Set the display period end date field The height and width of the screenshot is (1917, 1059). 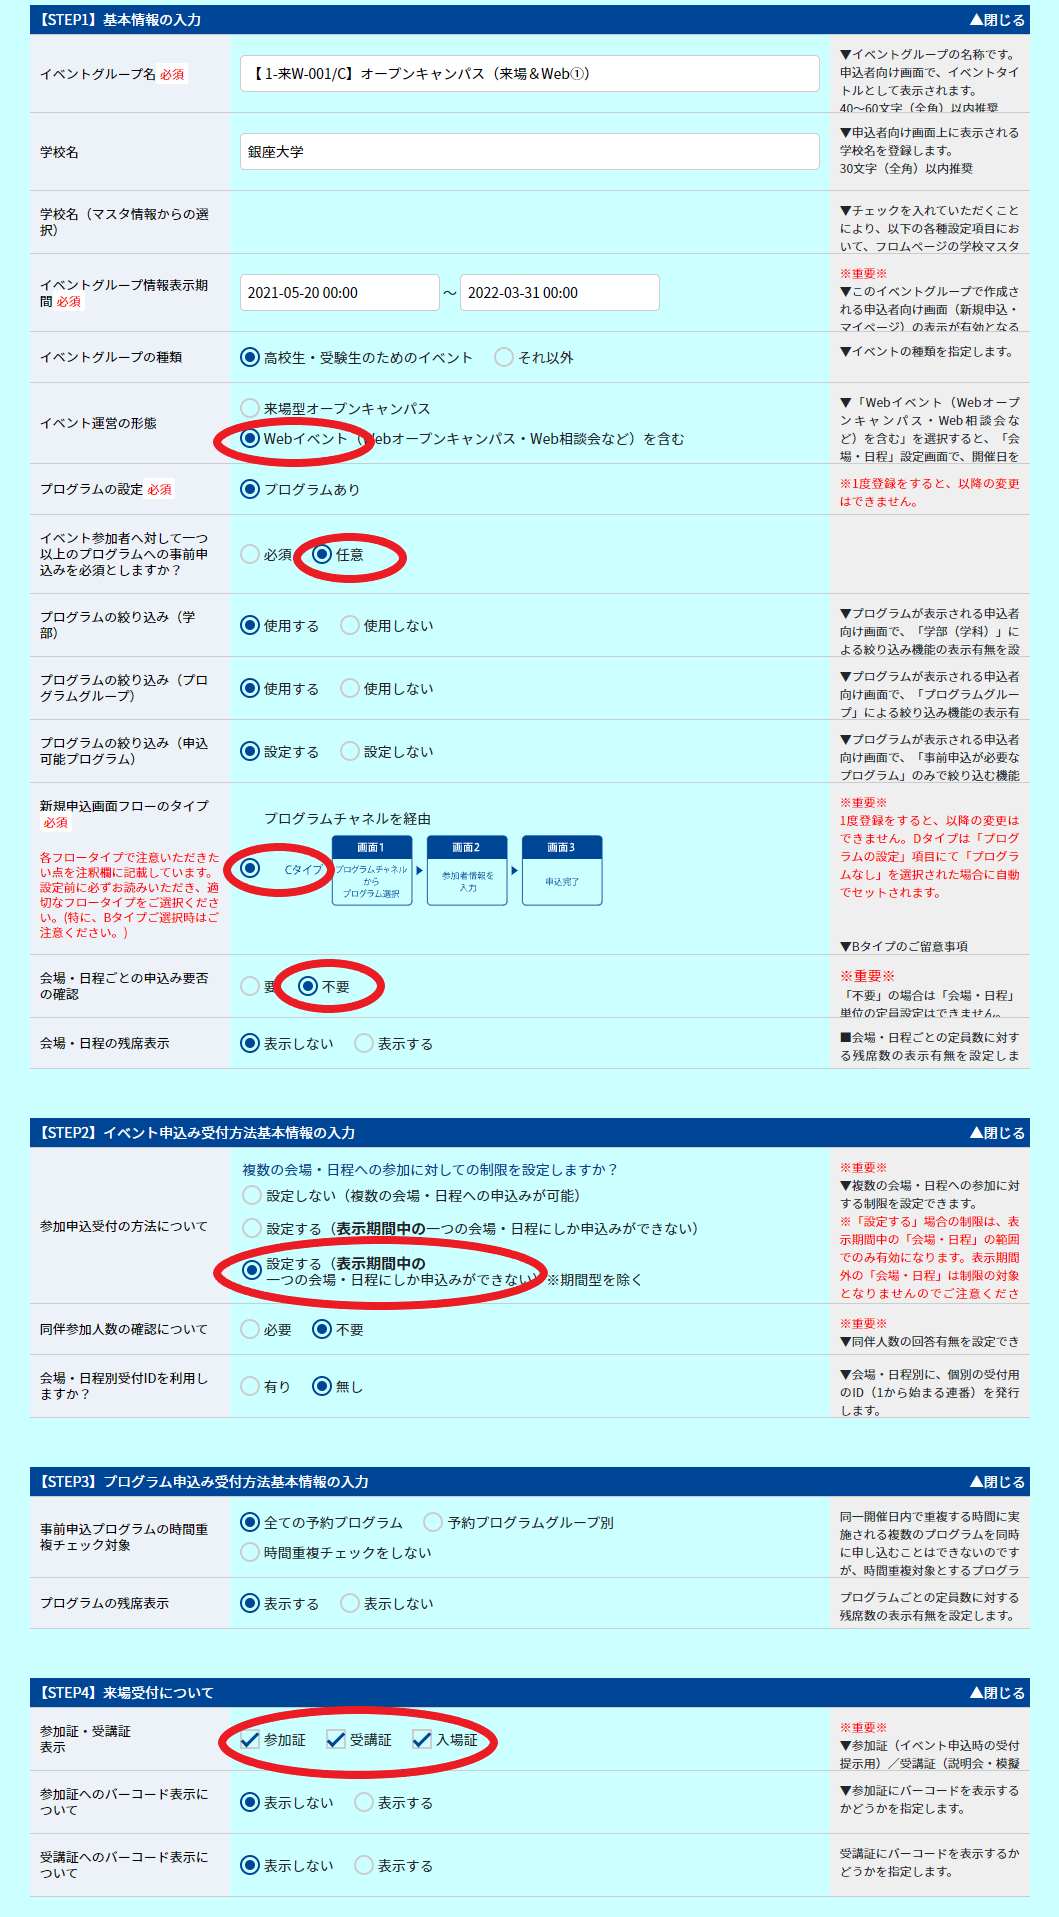[560, 293]
